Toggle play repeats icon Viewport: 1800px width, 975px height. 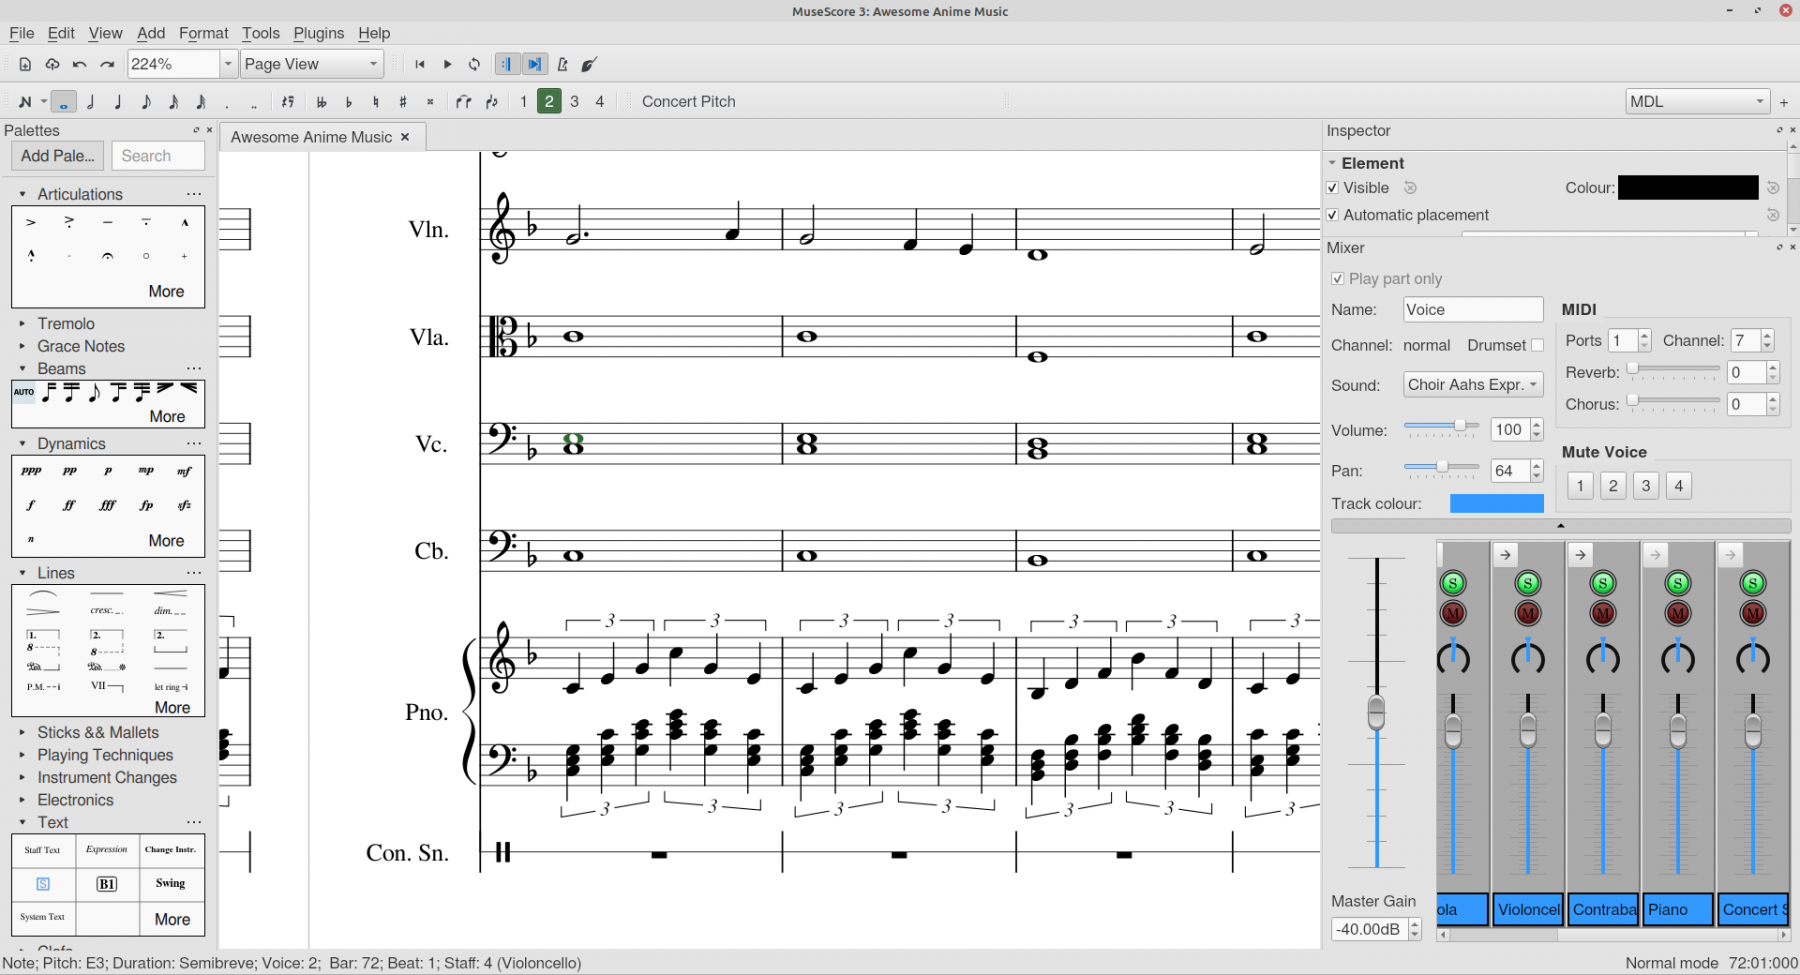pyautogui.click(x=507, y=64)
